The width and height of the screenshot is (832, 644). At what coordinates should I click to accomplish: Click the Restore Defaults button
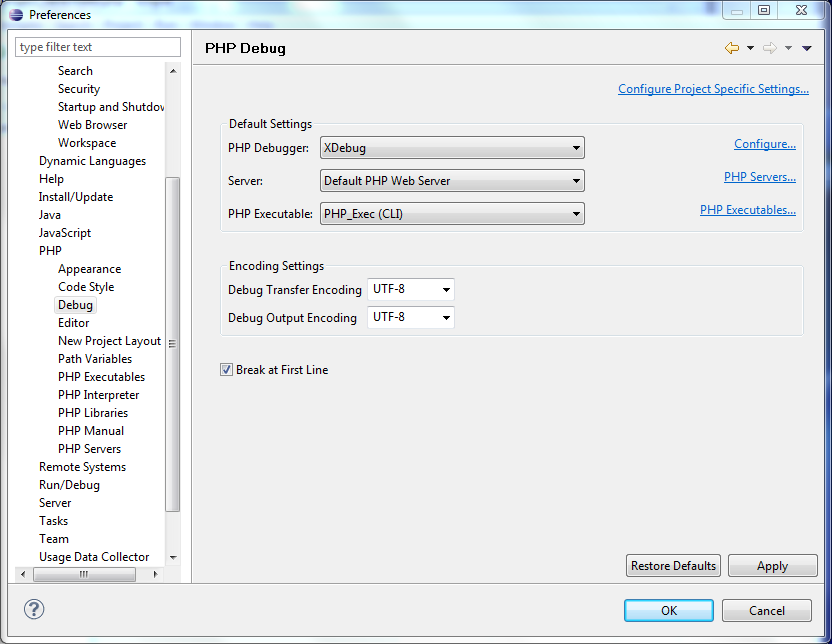(673, 565)
